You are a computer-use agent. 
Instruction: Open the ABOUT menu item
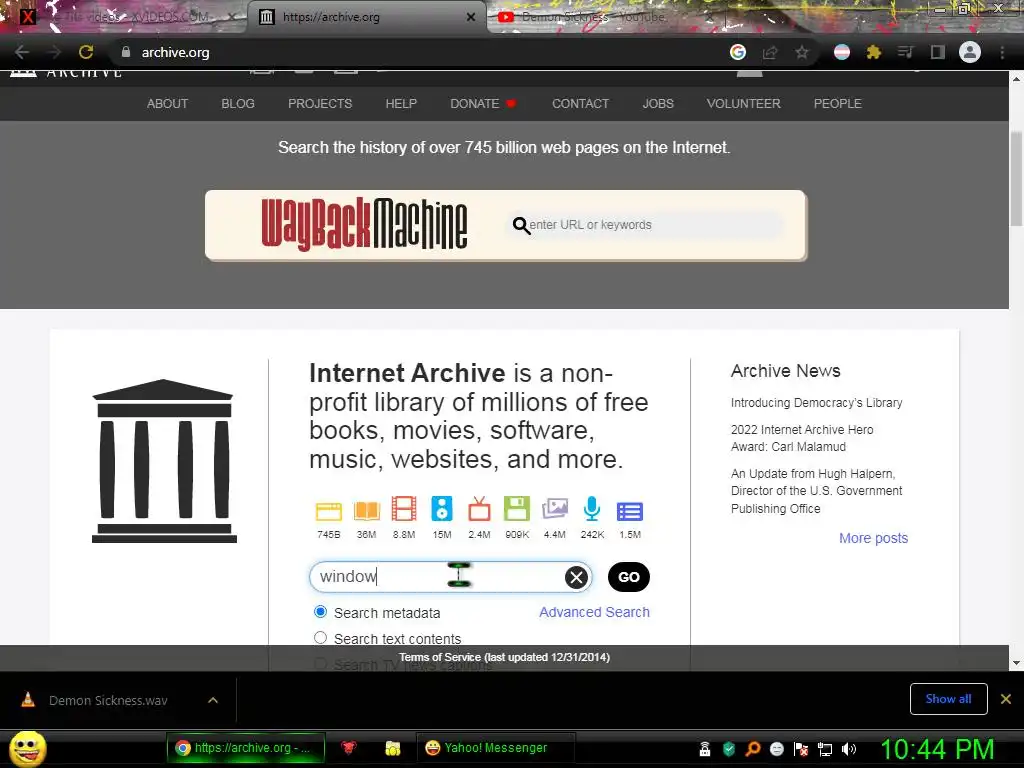167,104
